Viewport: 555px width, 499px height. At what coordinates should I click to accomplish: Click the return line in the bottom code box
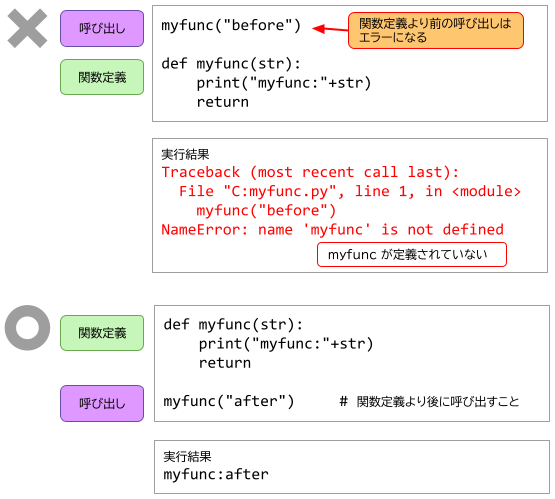click(225, 363)
